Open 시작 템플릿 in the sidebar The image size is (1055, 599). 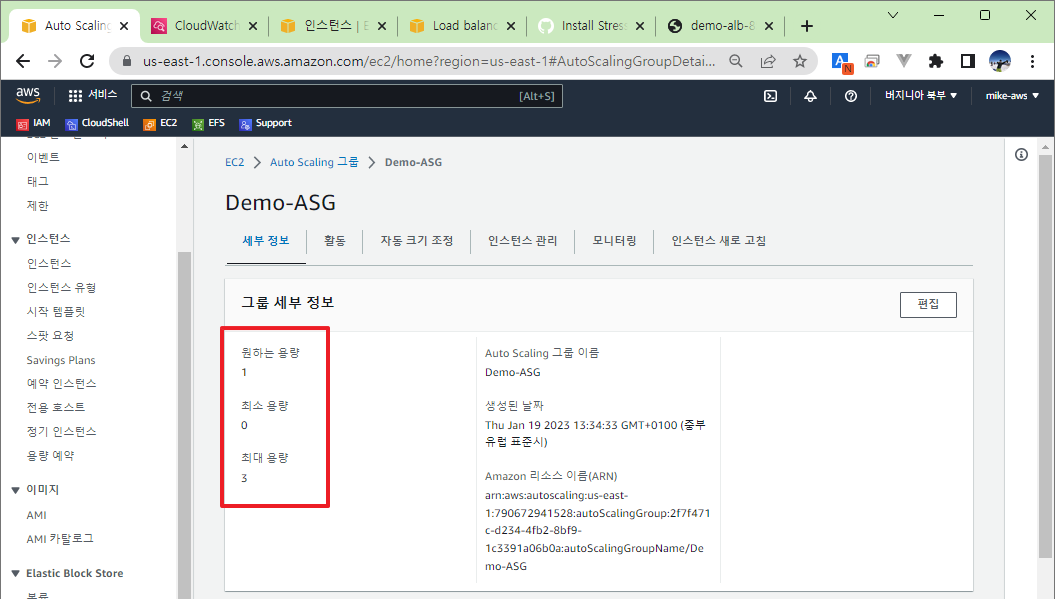point(56,312)
